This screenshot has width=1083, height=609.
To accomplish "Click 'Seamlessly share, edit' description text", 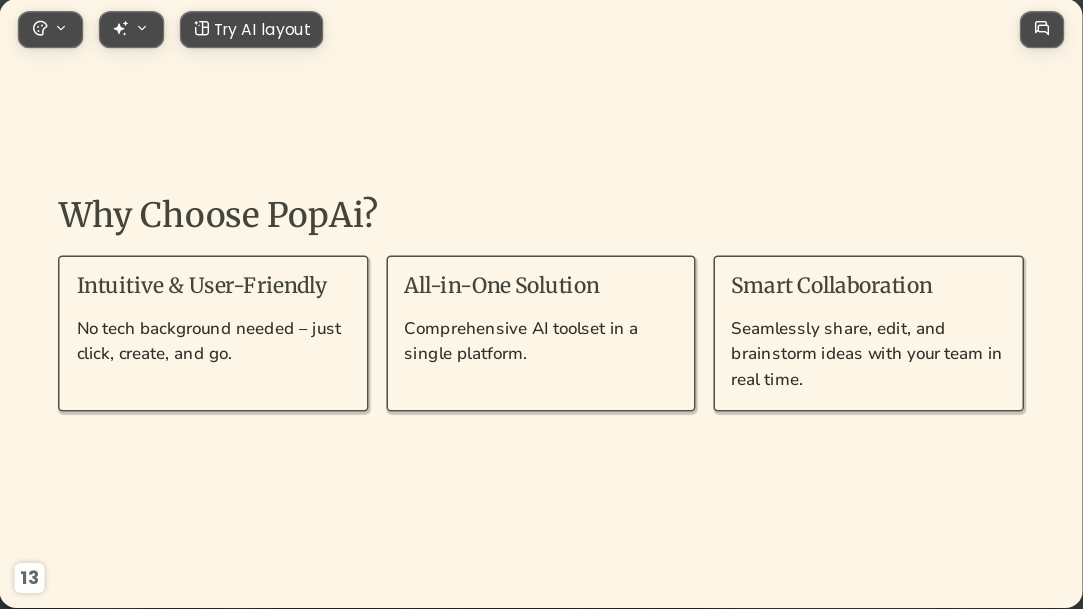I will [x=866, y=354].
